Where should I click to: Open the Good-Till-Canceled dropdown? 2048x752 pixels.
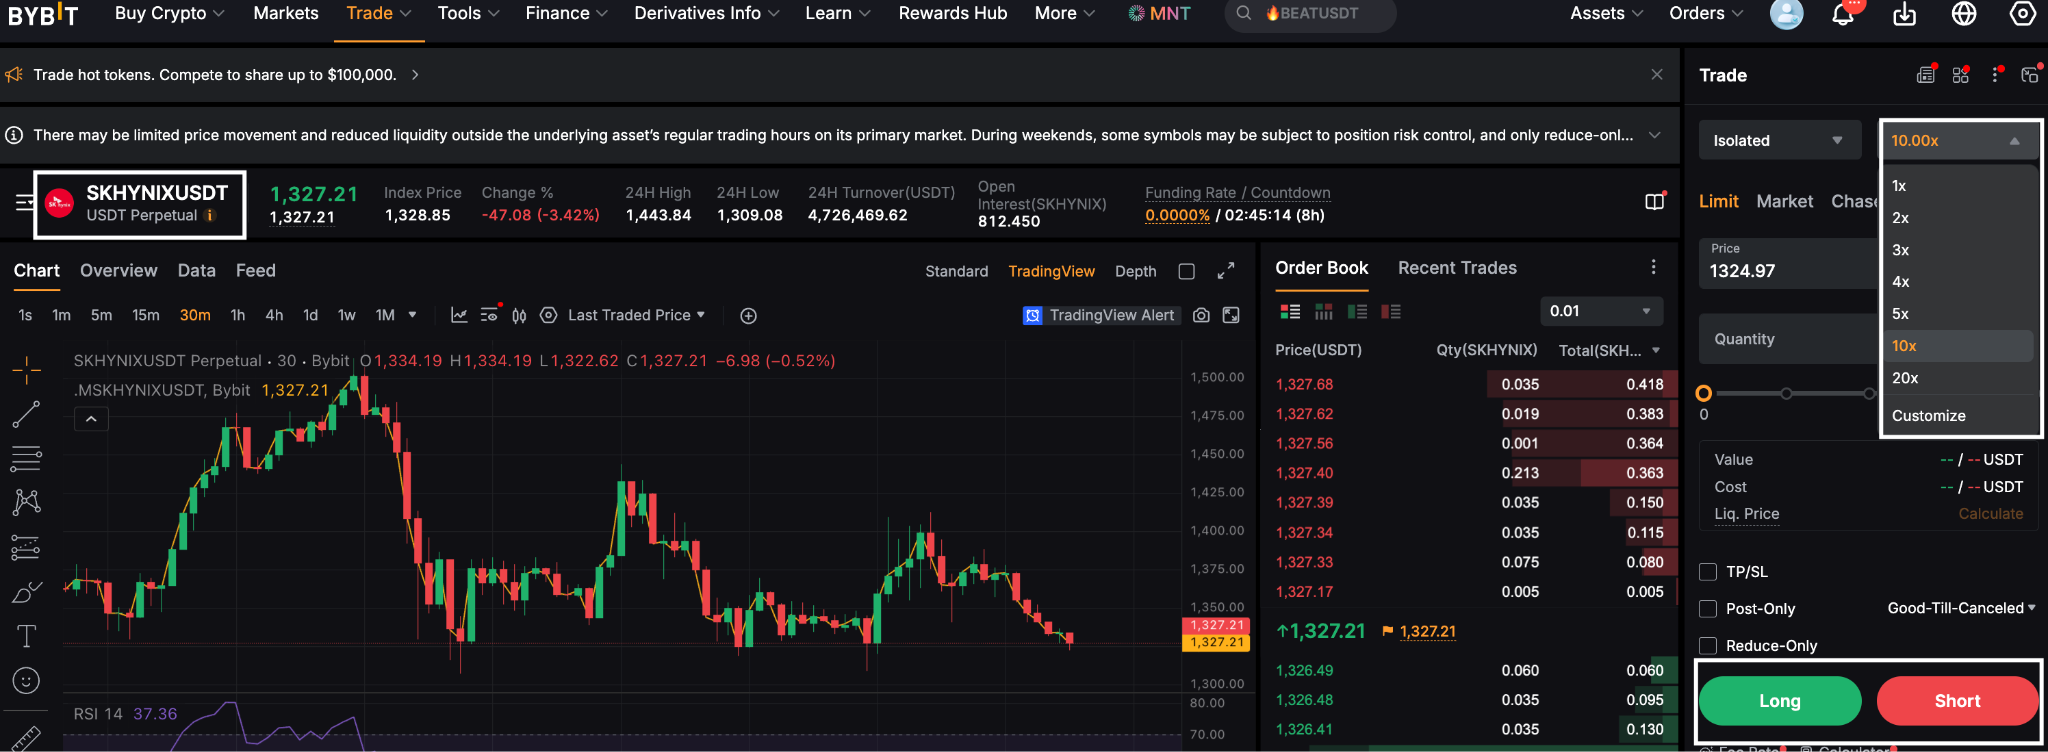point(1961,608)
